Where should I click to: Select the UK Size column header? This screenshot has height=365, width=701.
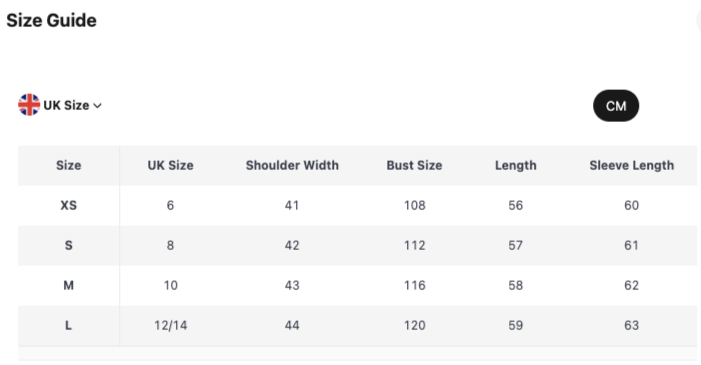coord(170,165)
